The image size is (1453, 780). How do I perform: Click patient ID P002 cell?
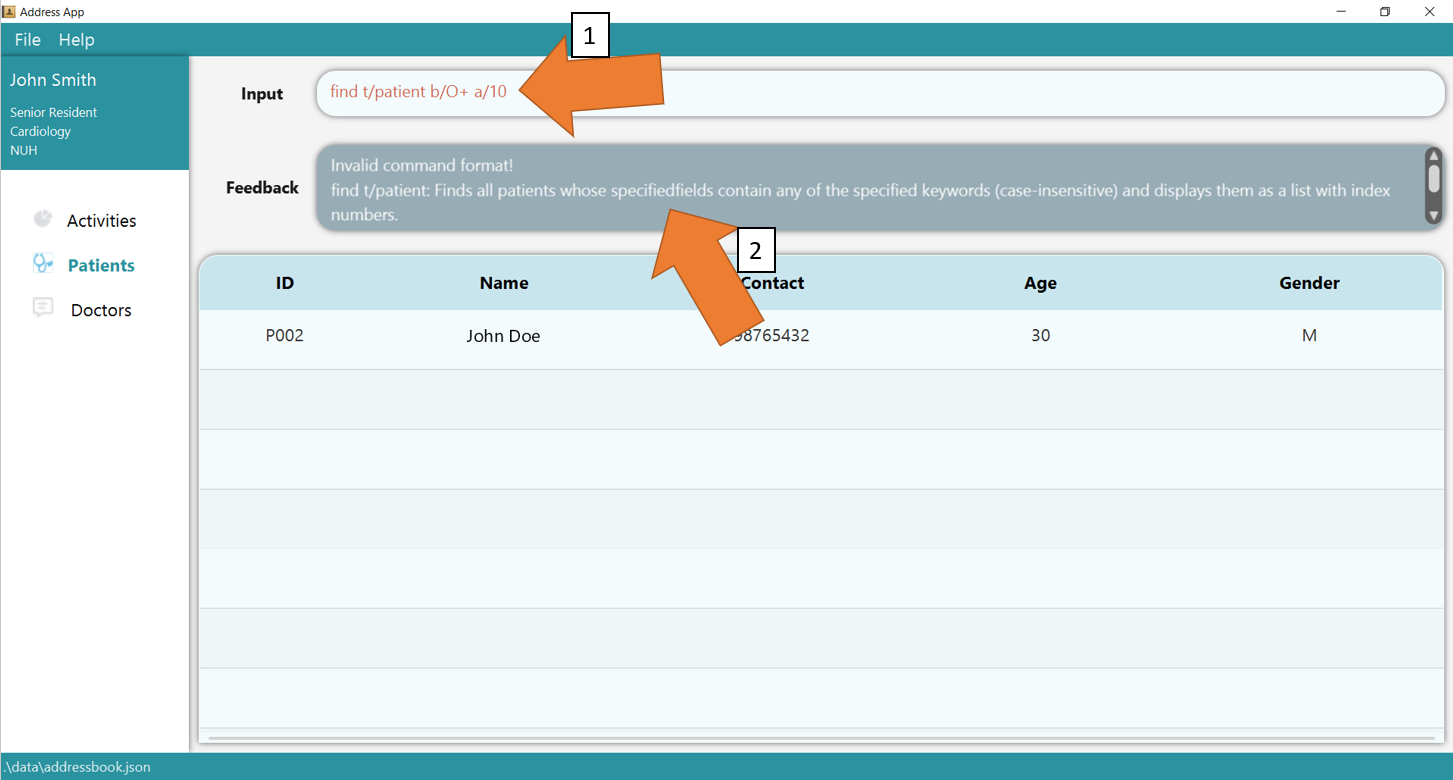pos(285,336)
